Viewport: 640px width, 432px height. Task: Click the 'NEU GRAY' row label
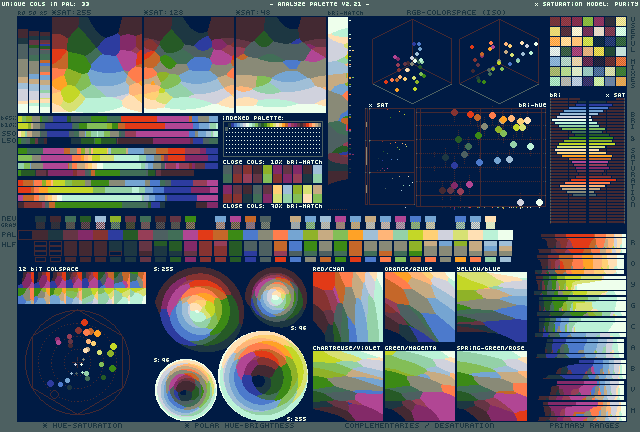click(x=9, y=221)
